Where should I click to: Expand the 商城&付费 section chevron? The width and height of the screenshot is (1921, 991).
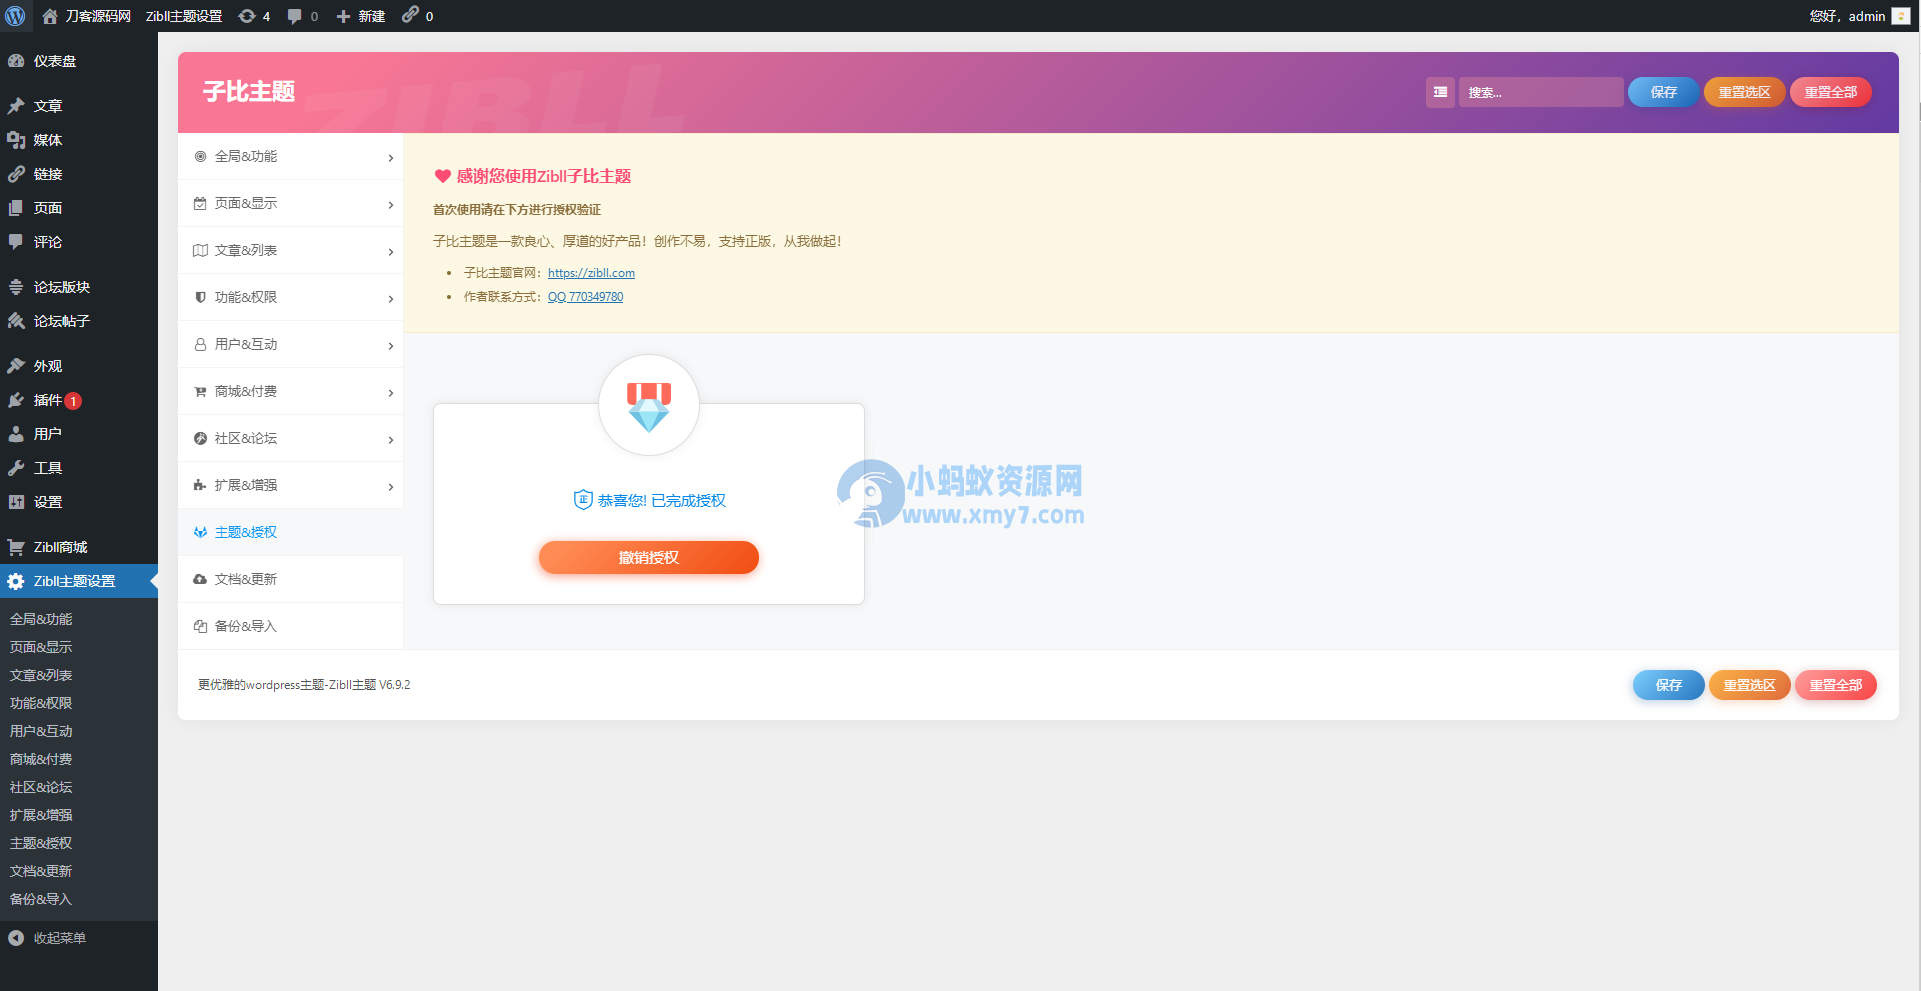[390, 393]
